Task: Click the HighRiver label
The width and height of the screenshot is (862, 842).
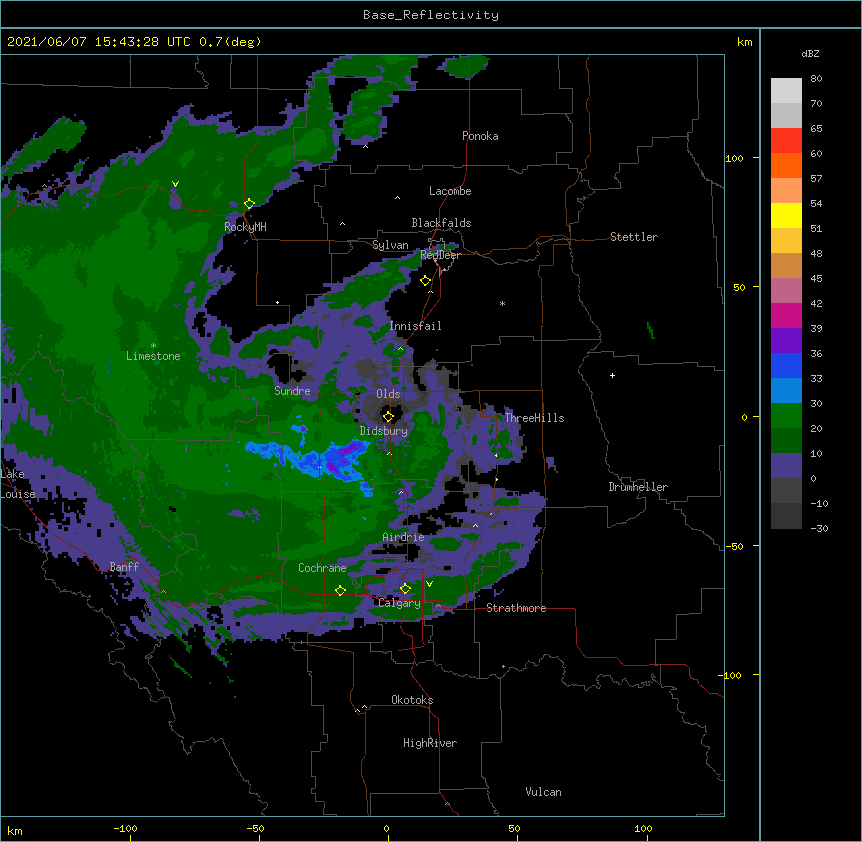Action: (x=430, y=744)
